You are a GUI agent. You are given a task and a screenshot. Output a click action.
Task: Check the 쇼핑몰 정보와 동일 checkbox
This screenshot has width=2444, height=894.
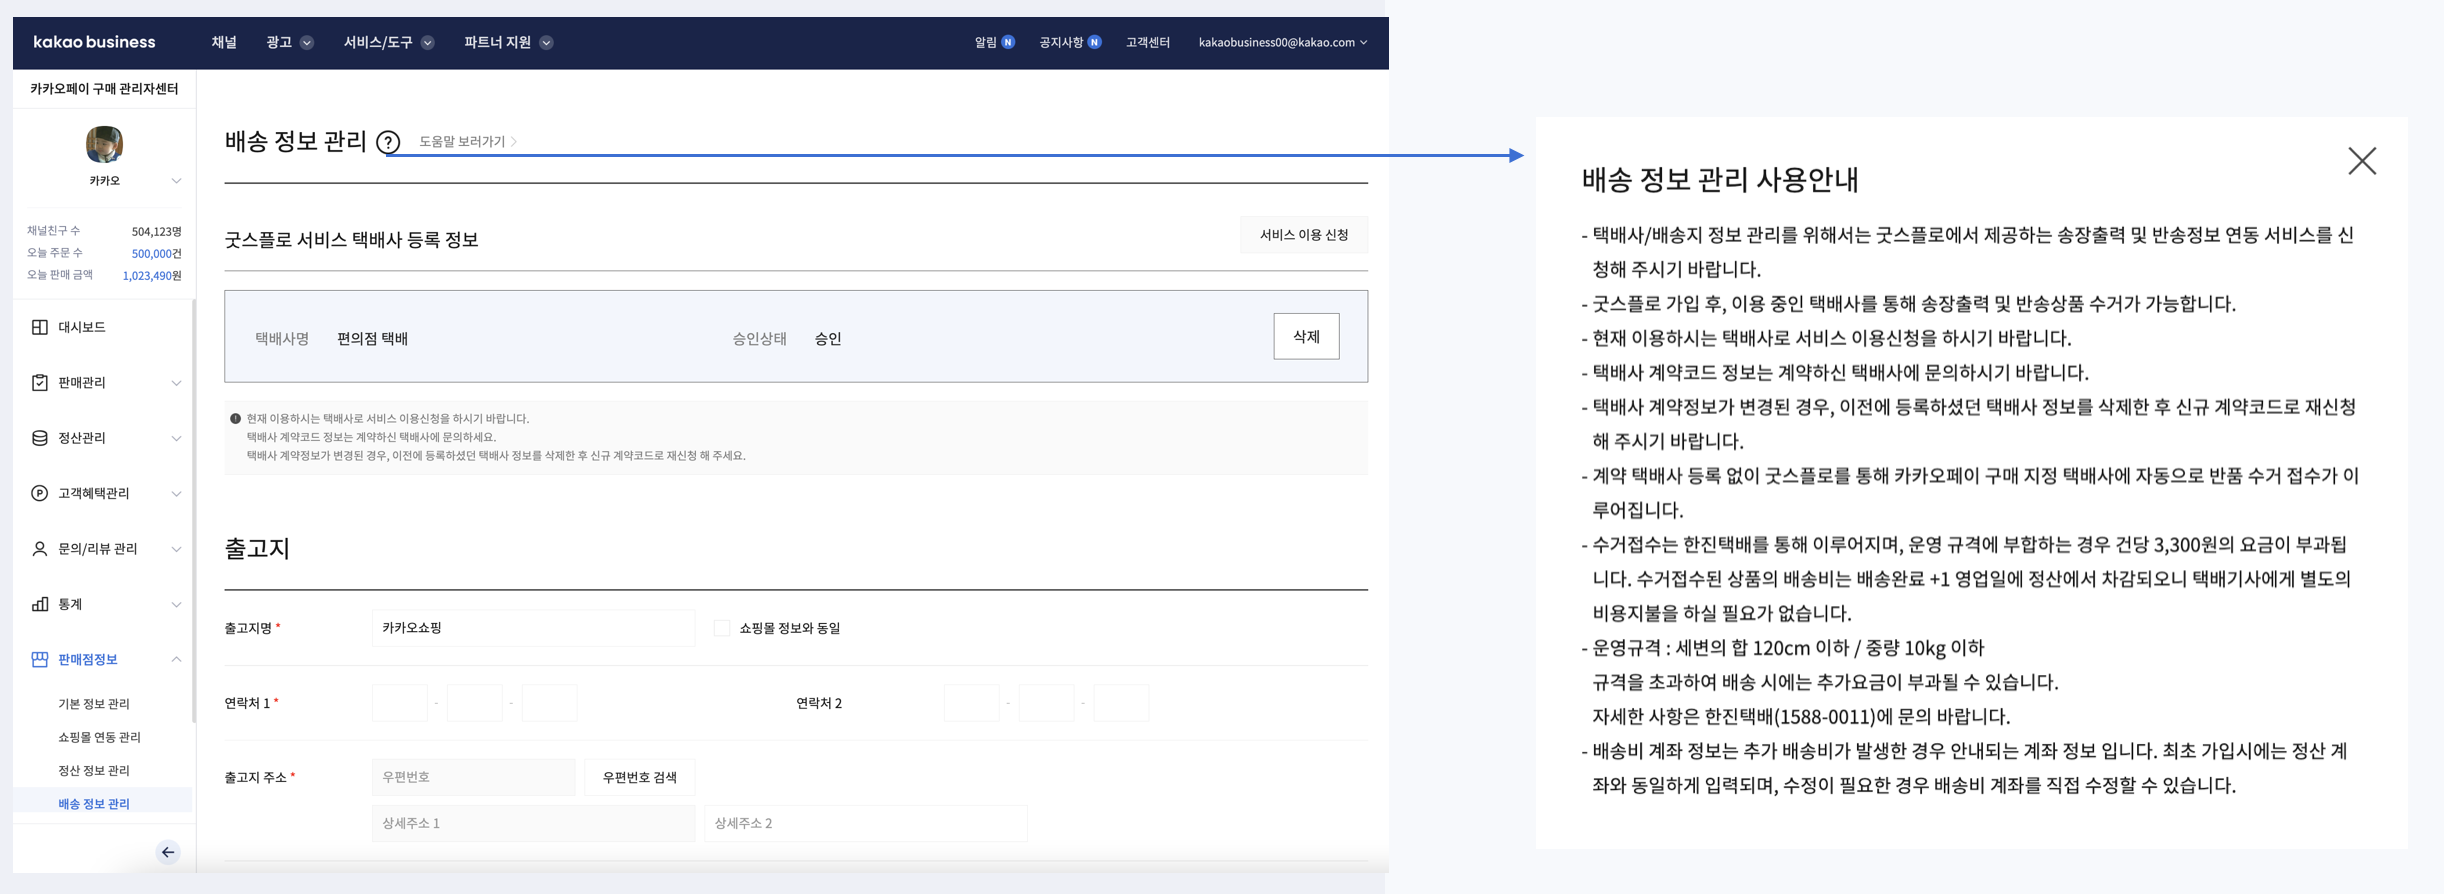coord(722,628)
